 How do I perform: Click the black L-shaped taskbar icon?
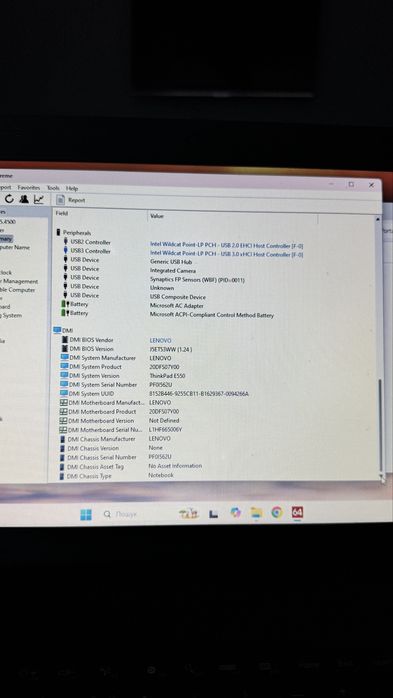pos(214,514)
